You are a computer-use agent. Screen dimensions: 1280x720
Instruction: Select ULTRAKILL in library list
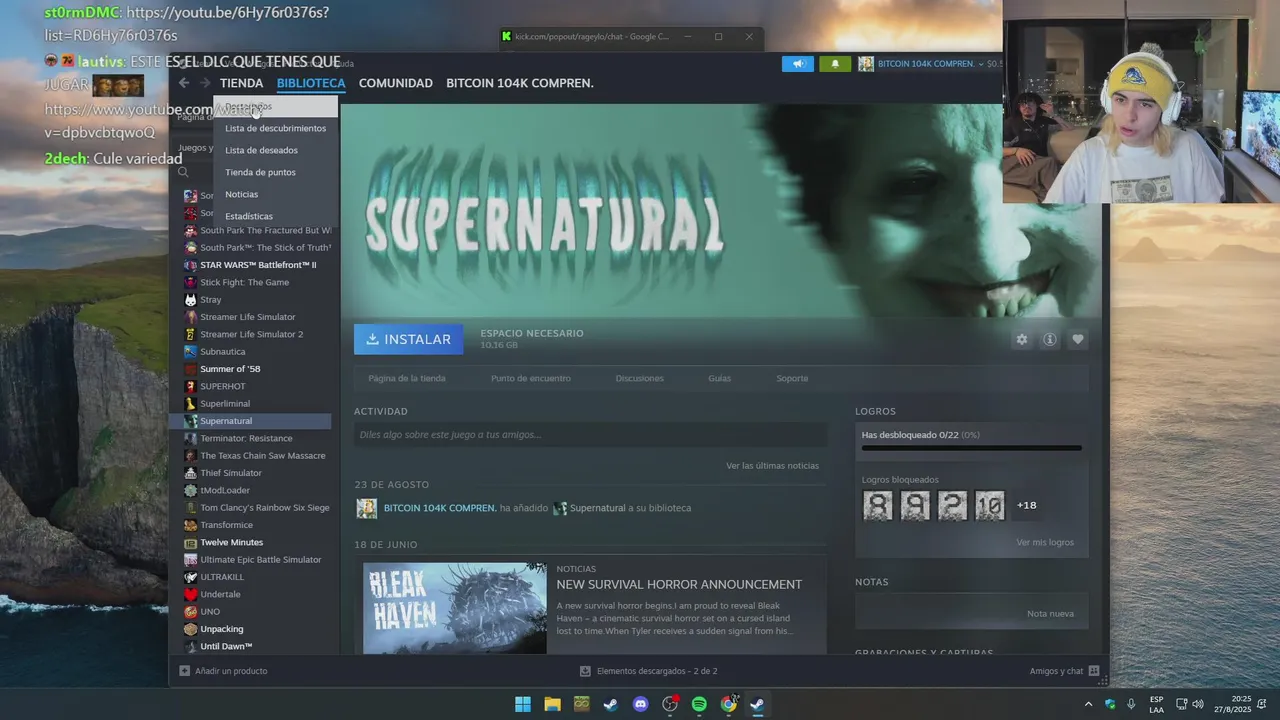point(222,577)
